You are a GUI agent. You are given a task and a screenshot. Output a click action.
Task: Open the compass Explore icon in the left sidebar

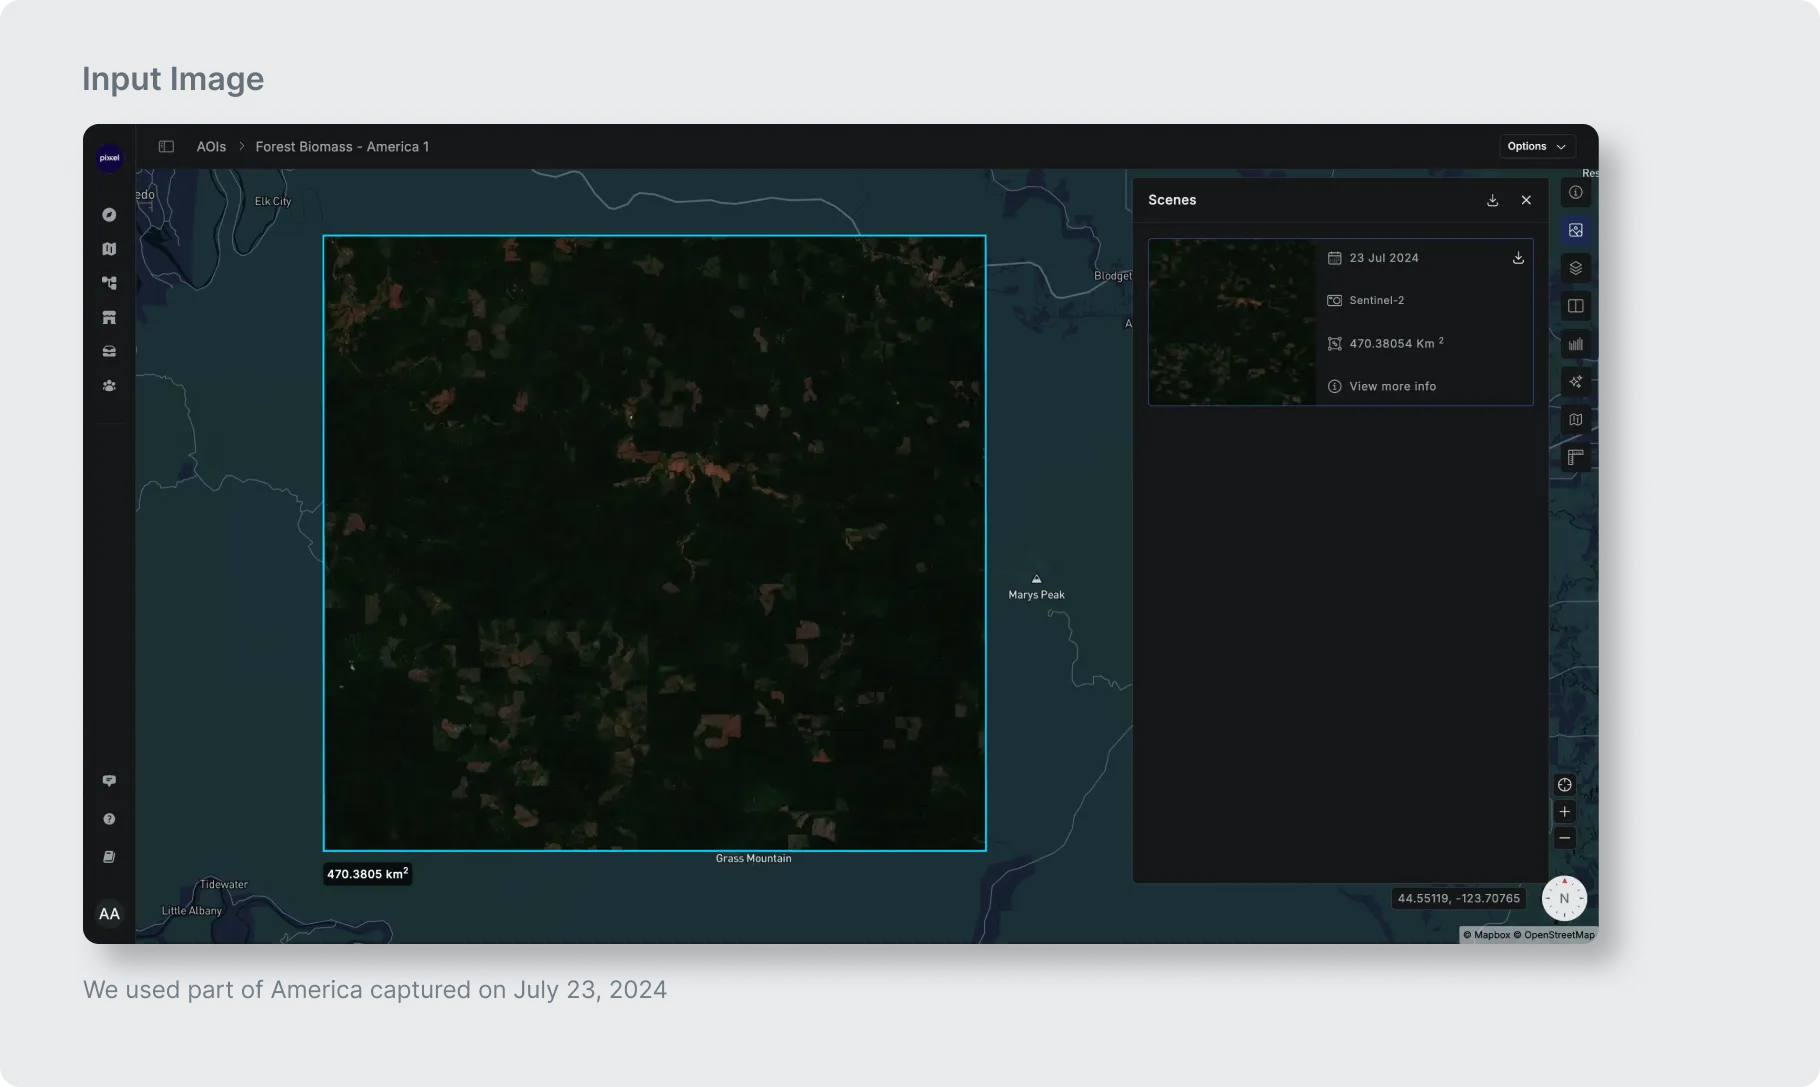pos(109,215)
